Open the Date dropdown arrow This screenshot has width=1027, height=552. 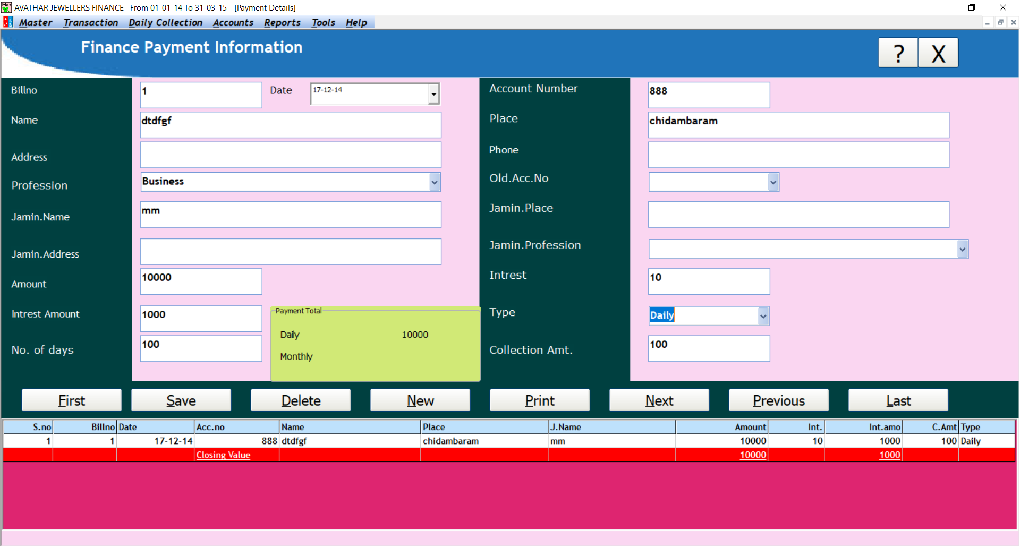coord(433,94)
